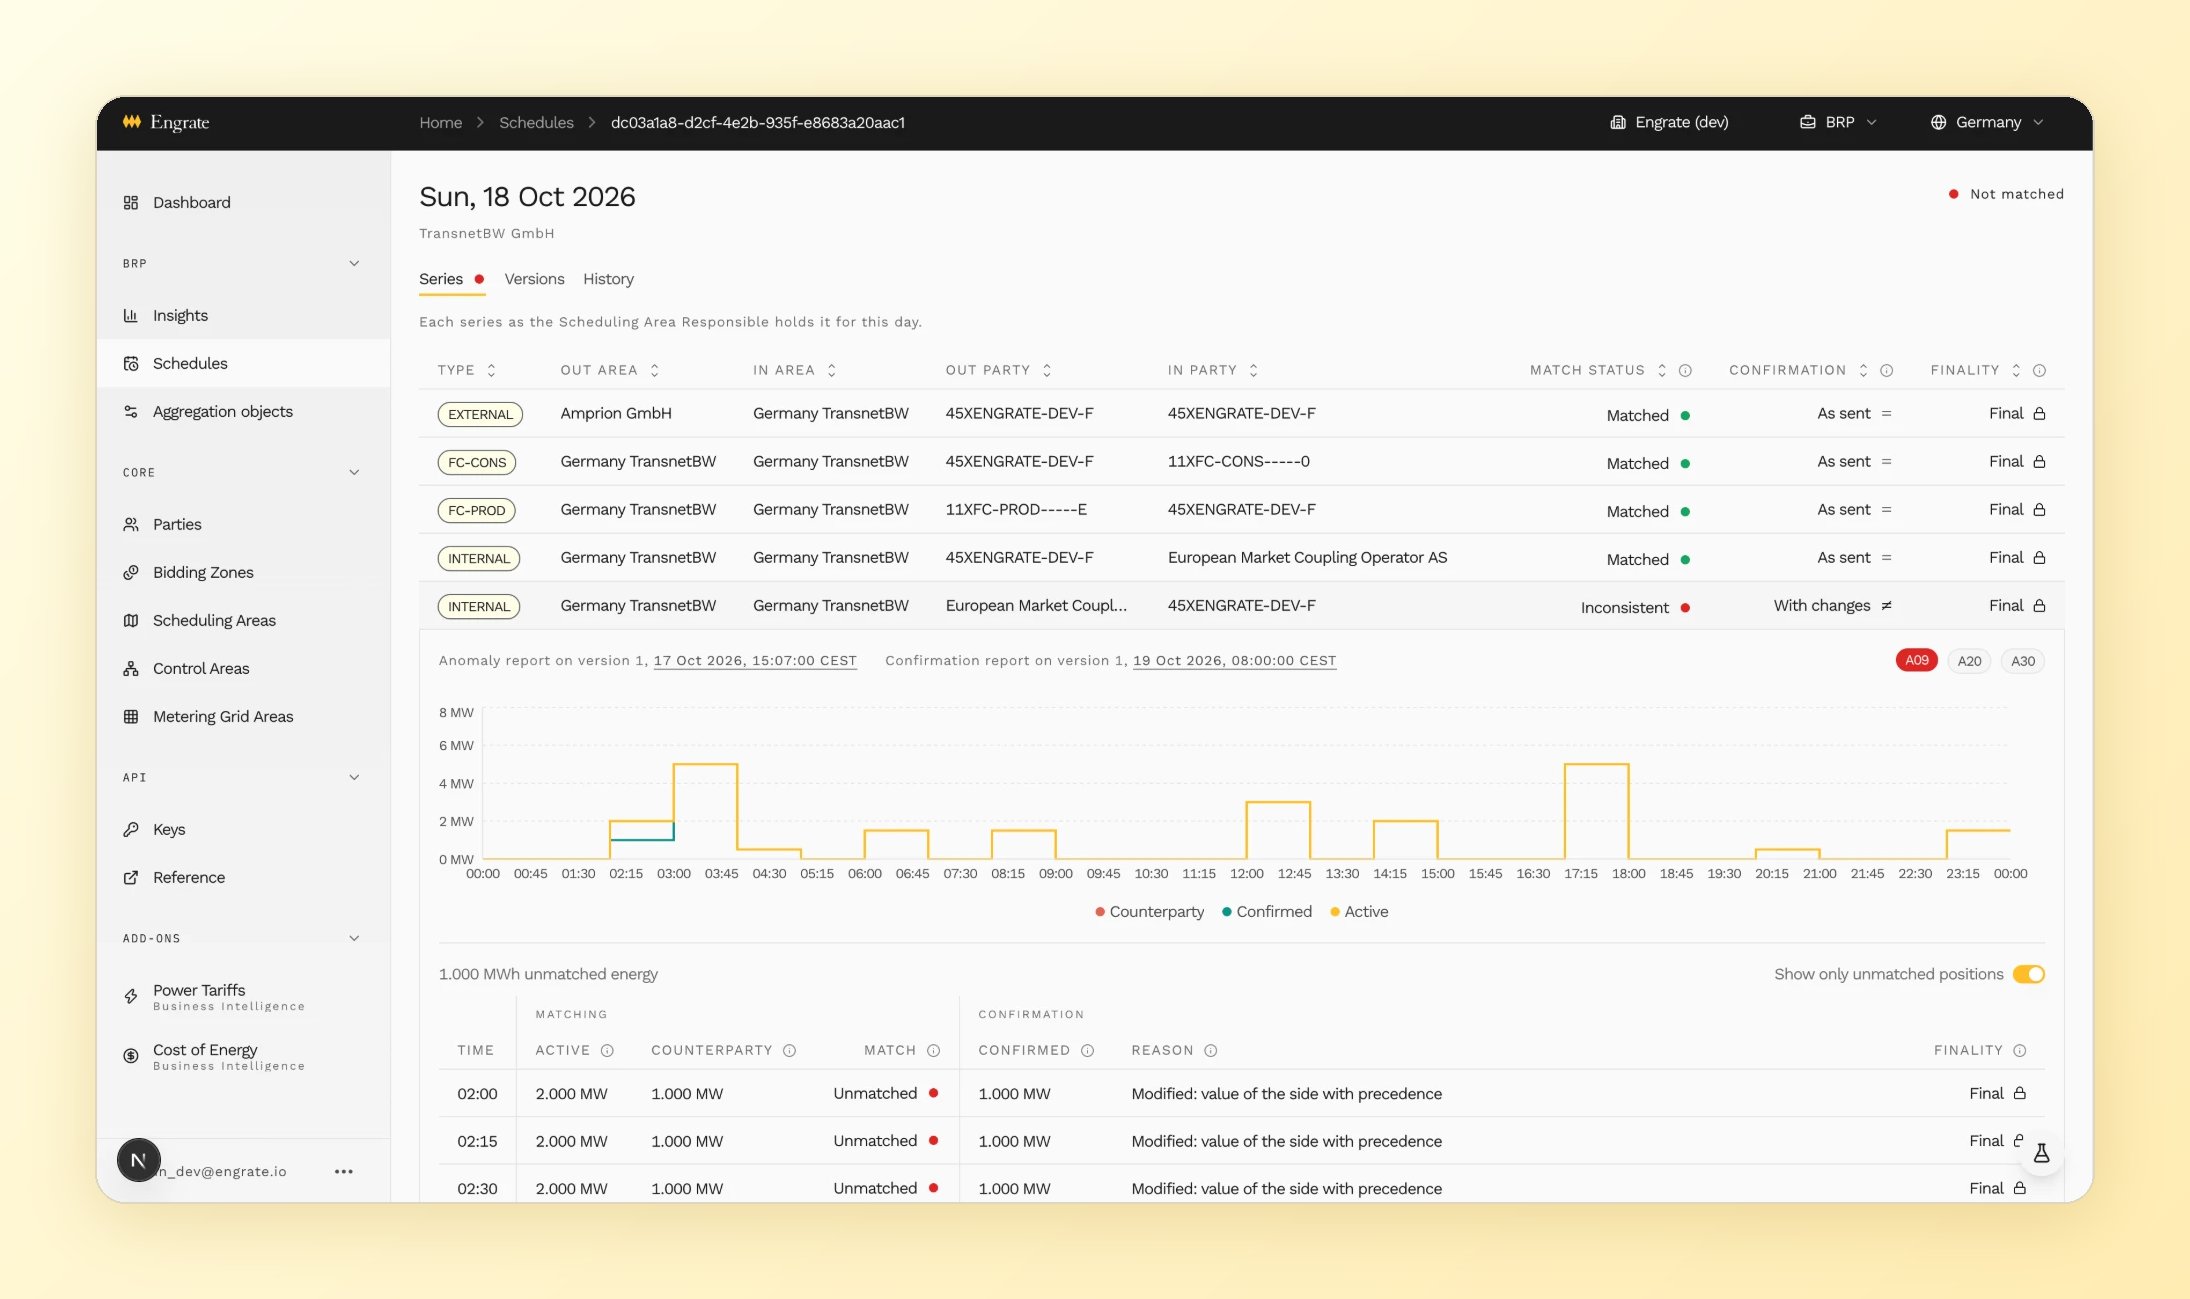This screenshot has width=2190, height=1299.
Task: Click the Aggregation objects icon
Action: point(131,411)
